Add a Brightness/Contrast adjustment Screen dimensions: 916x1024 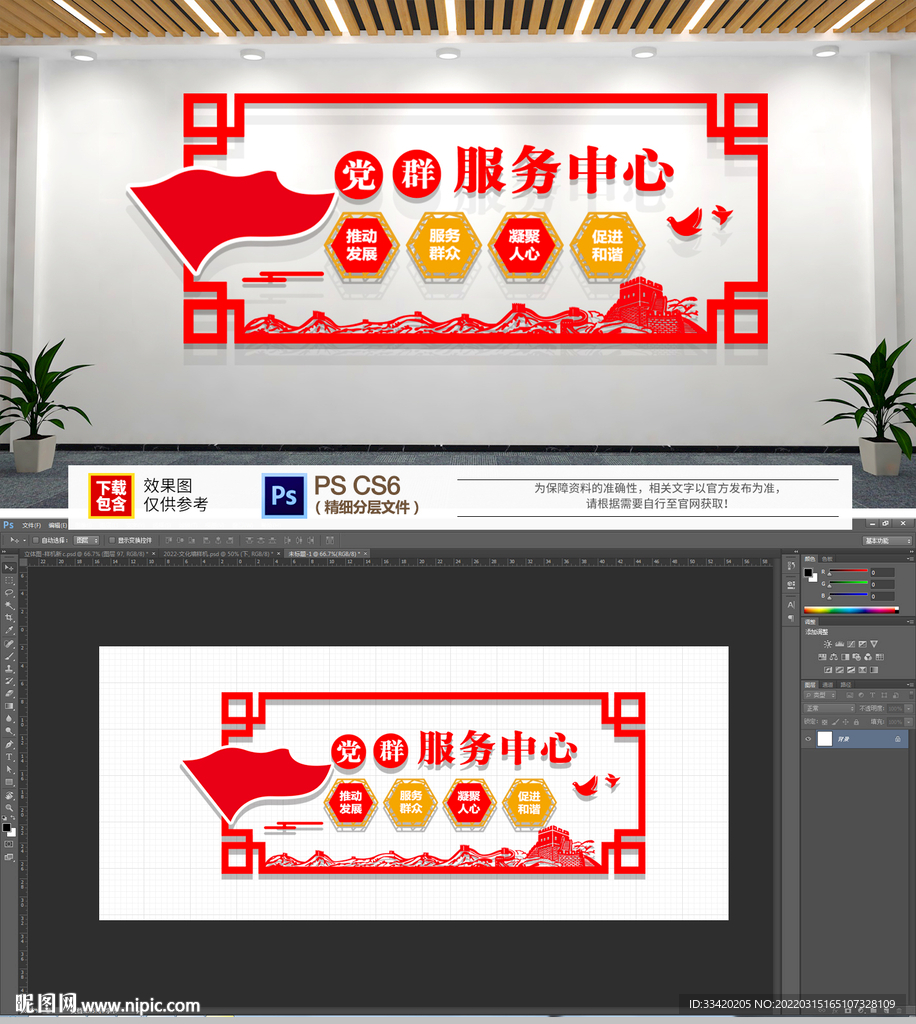(x=828, y=644)
